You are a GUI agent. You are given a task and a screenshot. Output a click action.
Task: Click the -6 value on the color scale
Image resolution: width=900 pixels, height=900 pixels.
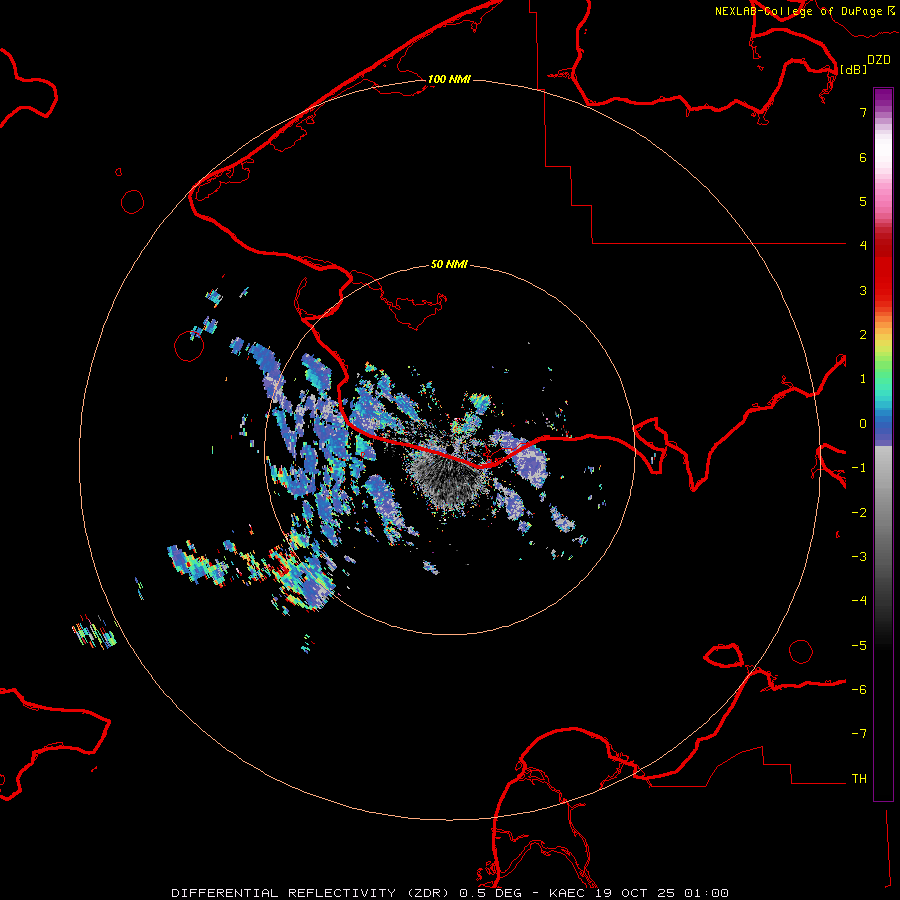859,690
